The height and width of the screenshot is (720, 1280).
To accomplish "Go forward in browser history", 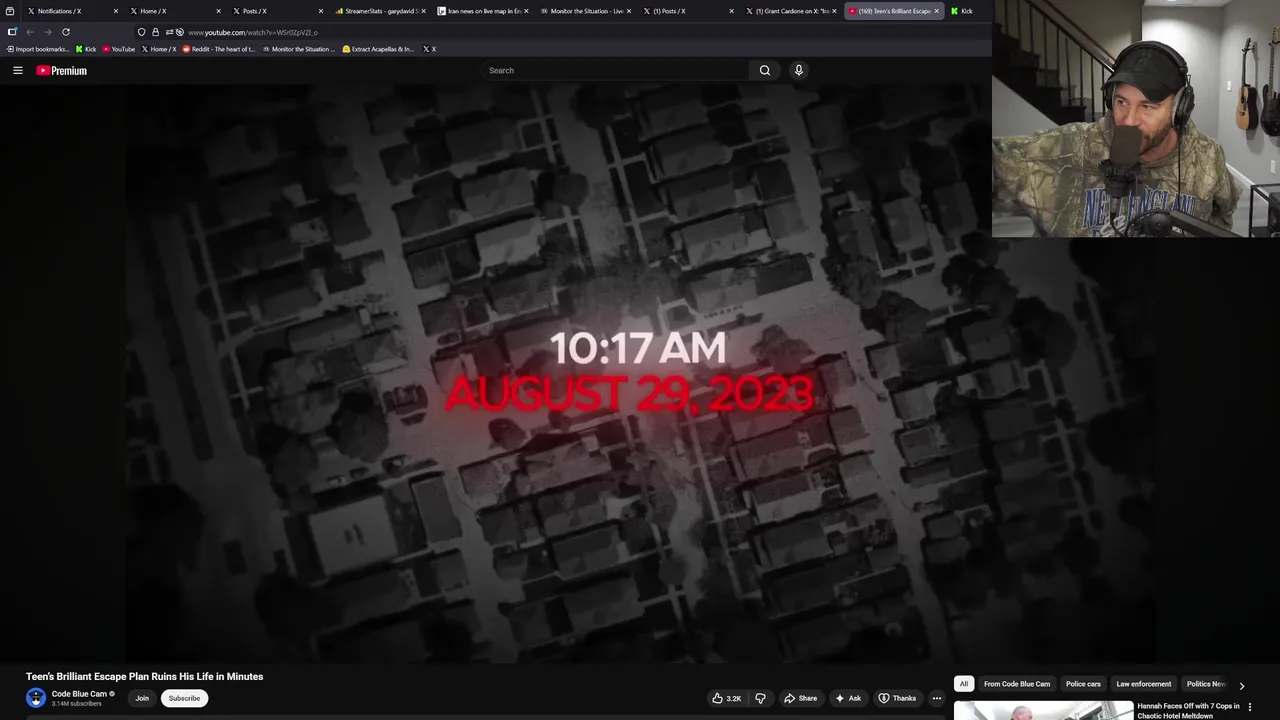I will click(x=47, y=32).
